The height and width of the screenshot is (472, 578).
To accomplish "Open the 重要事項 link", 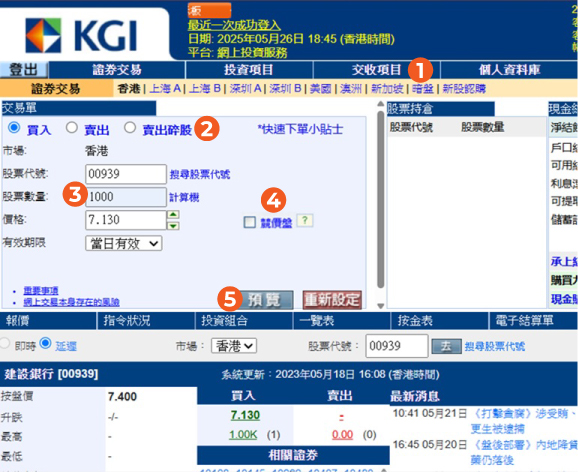I will tap(41, 291).
